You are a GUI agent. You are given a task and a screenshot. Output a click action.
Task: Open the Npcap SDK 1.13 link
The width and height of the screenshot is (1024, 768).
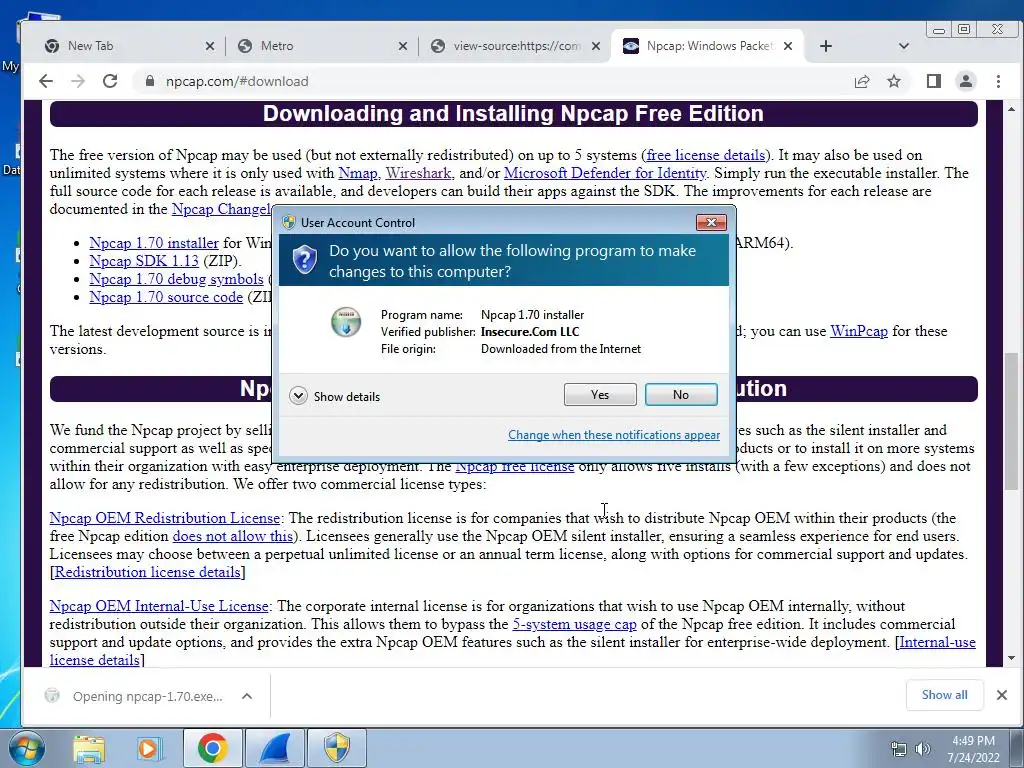(x=144, y=261)
